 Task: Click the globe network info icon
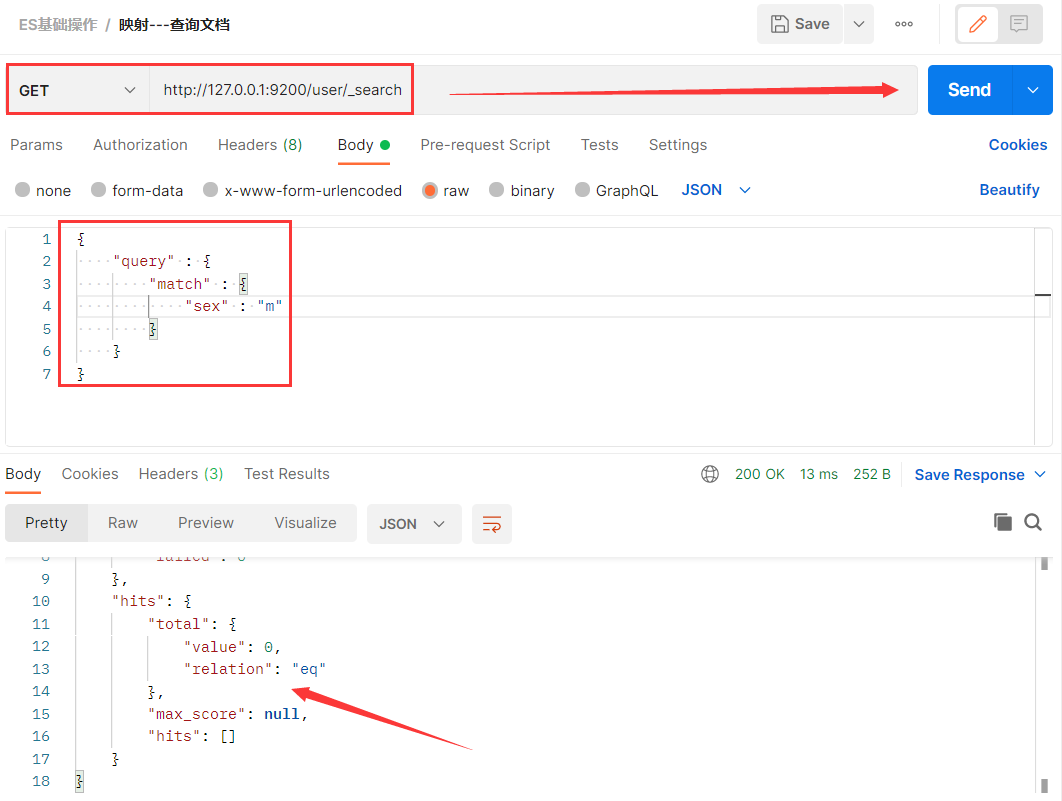(710, 474)
